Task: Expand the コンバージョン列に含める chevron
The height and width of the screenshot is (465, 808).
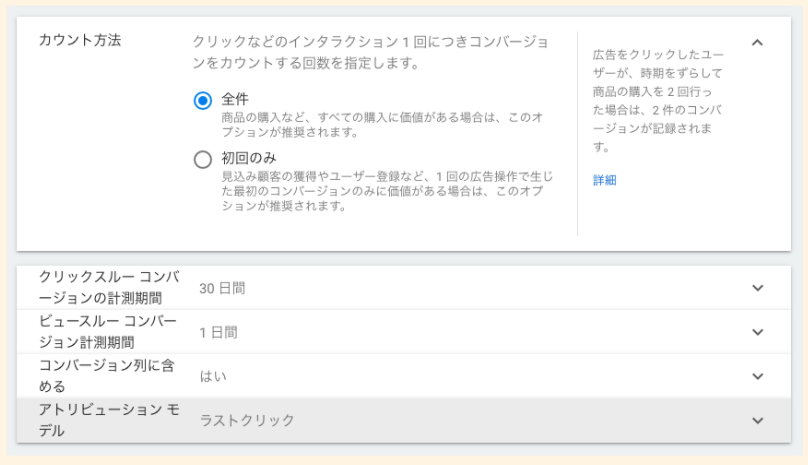Action: coord(757,376)
